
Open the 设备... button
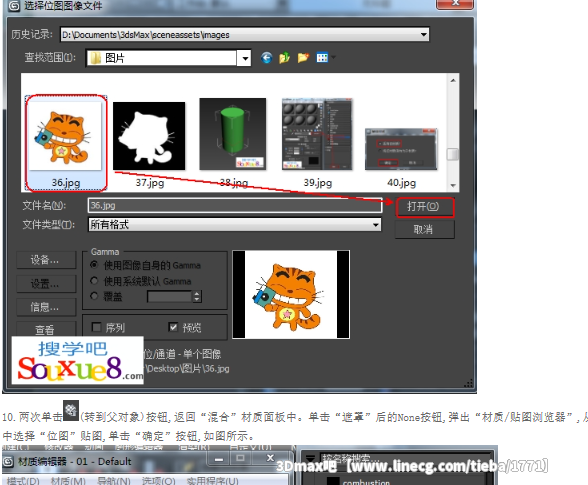(x=46, y=260)
